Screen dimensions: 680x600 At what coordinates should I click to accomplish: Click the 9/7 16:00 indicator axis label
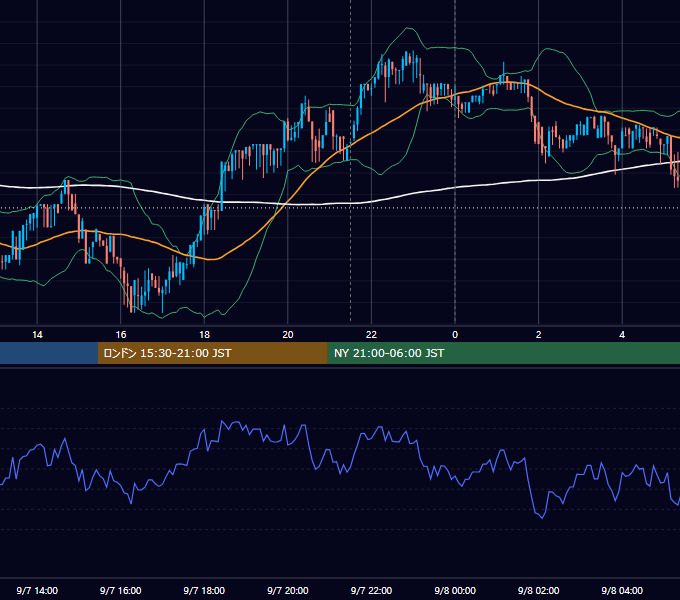[x=121, y=590]
